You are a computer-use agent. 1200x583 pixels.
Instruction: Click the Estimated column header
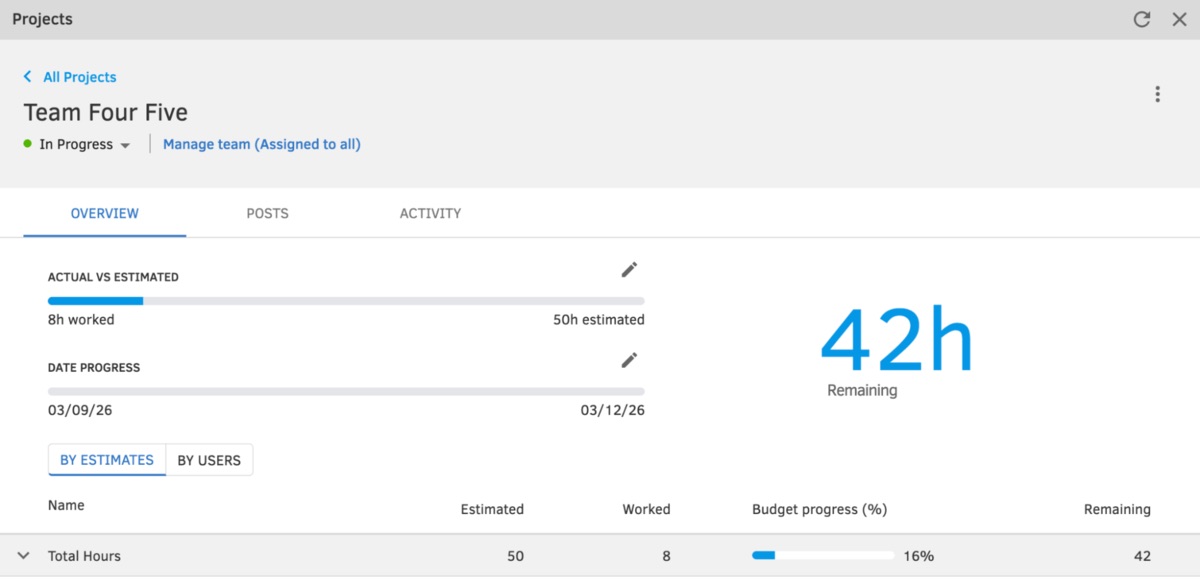click(x=492, y=509)
